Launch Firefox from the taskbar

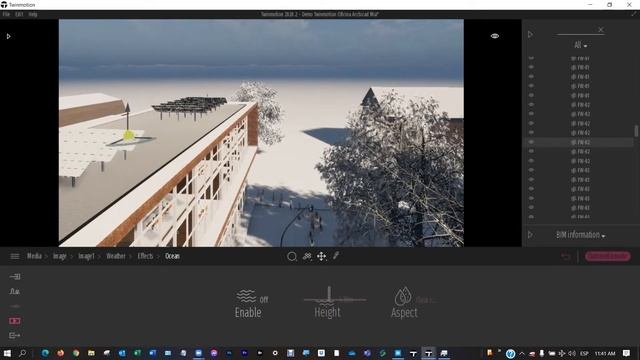pos(60,353)
